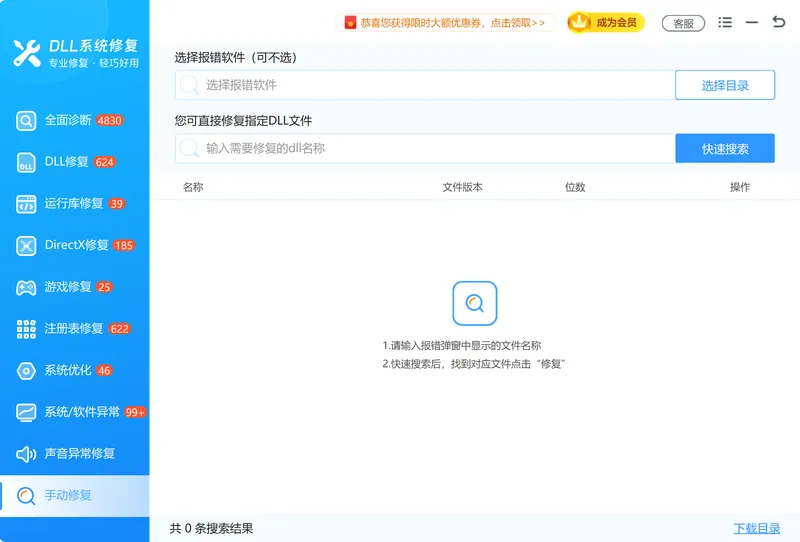The height and width of the screenshot is (542, 800).
Task: Select the DLL修复 file icon
Action: pyautogui.click(x=26, y=162)
